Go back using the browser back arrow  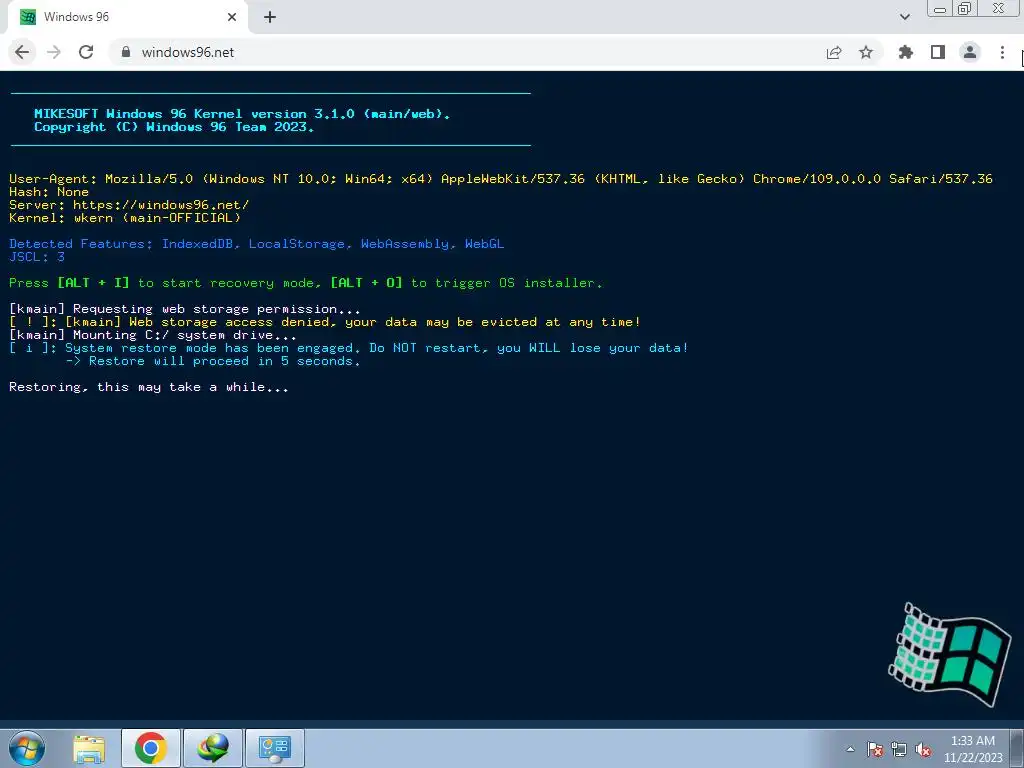tap(22, 52)
